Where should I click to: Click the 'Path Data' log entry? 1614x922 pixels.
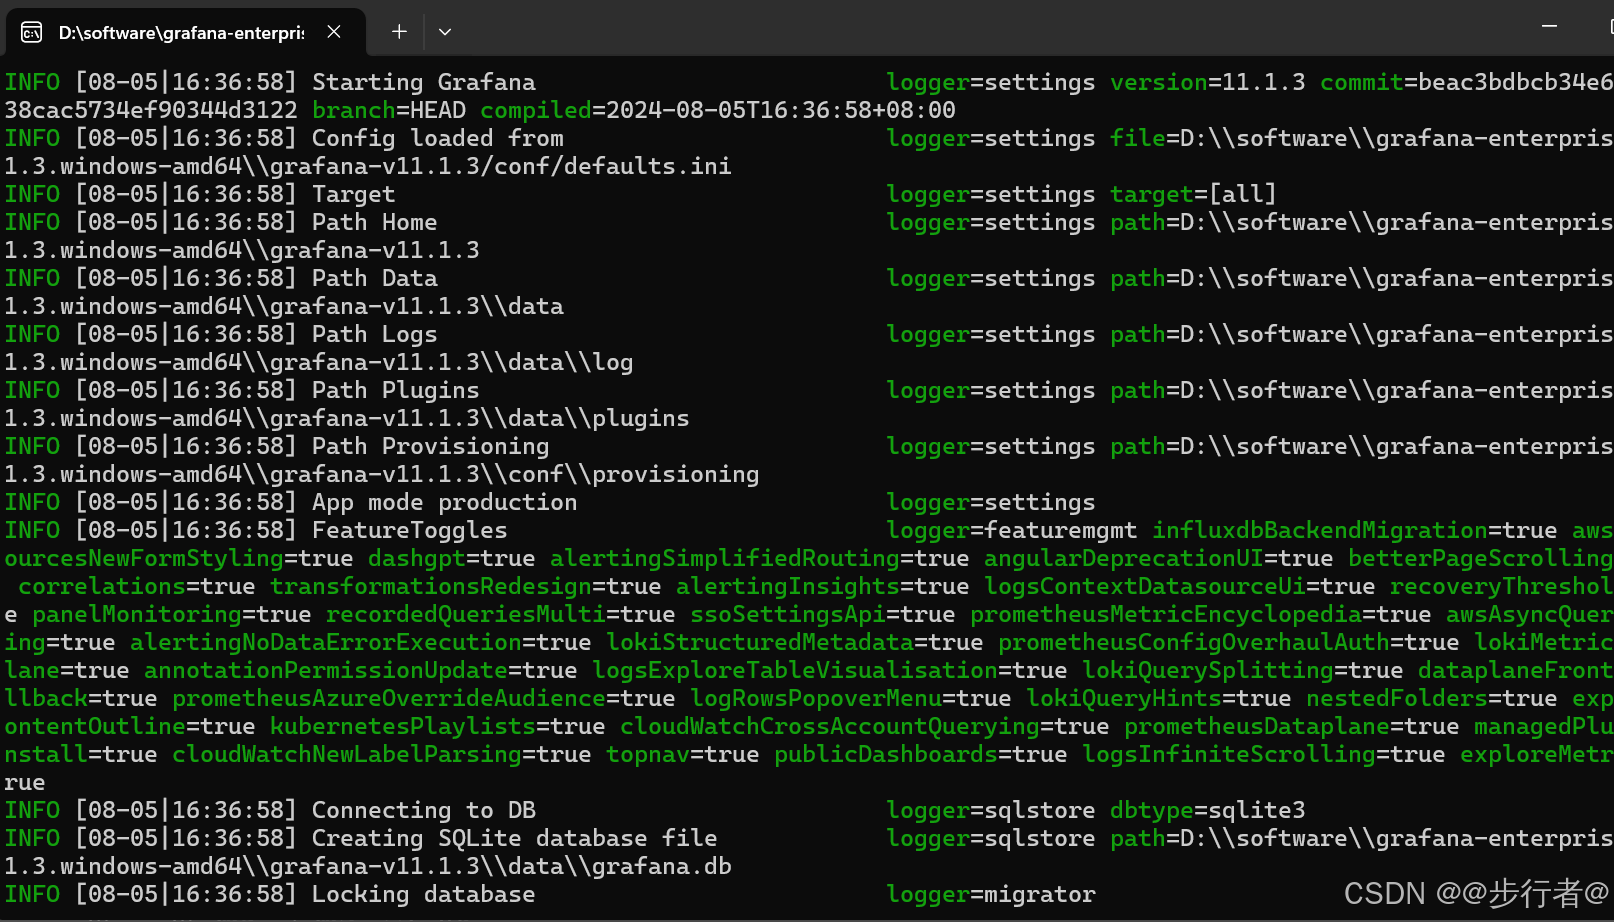click(375, 278)
